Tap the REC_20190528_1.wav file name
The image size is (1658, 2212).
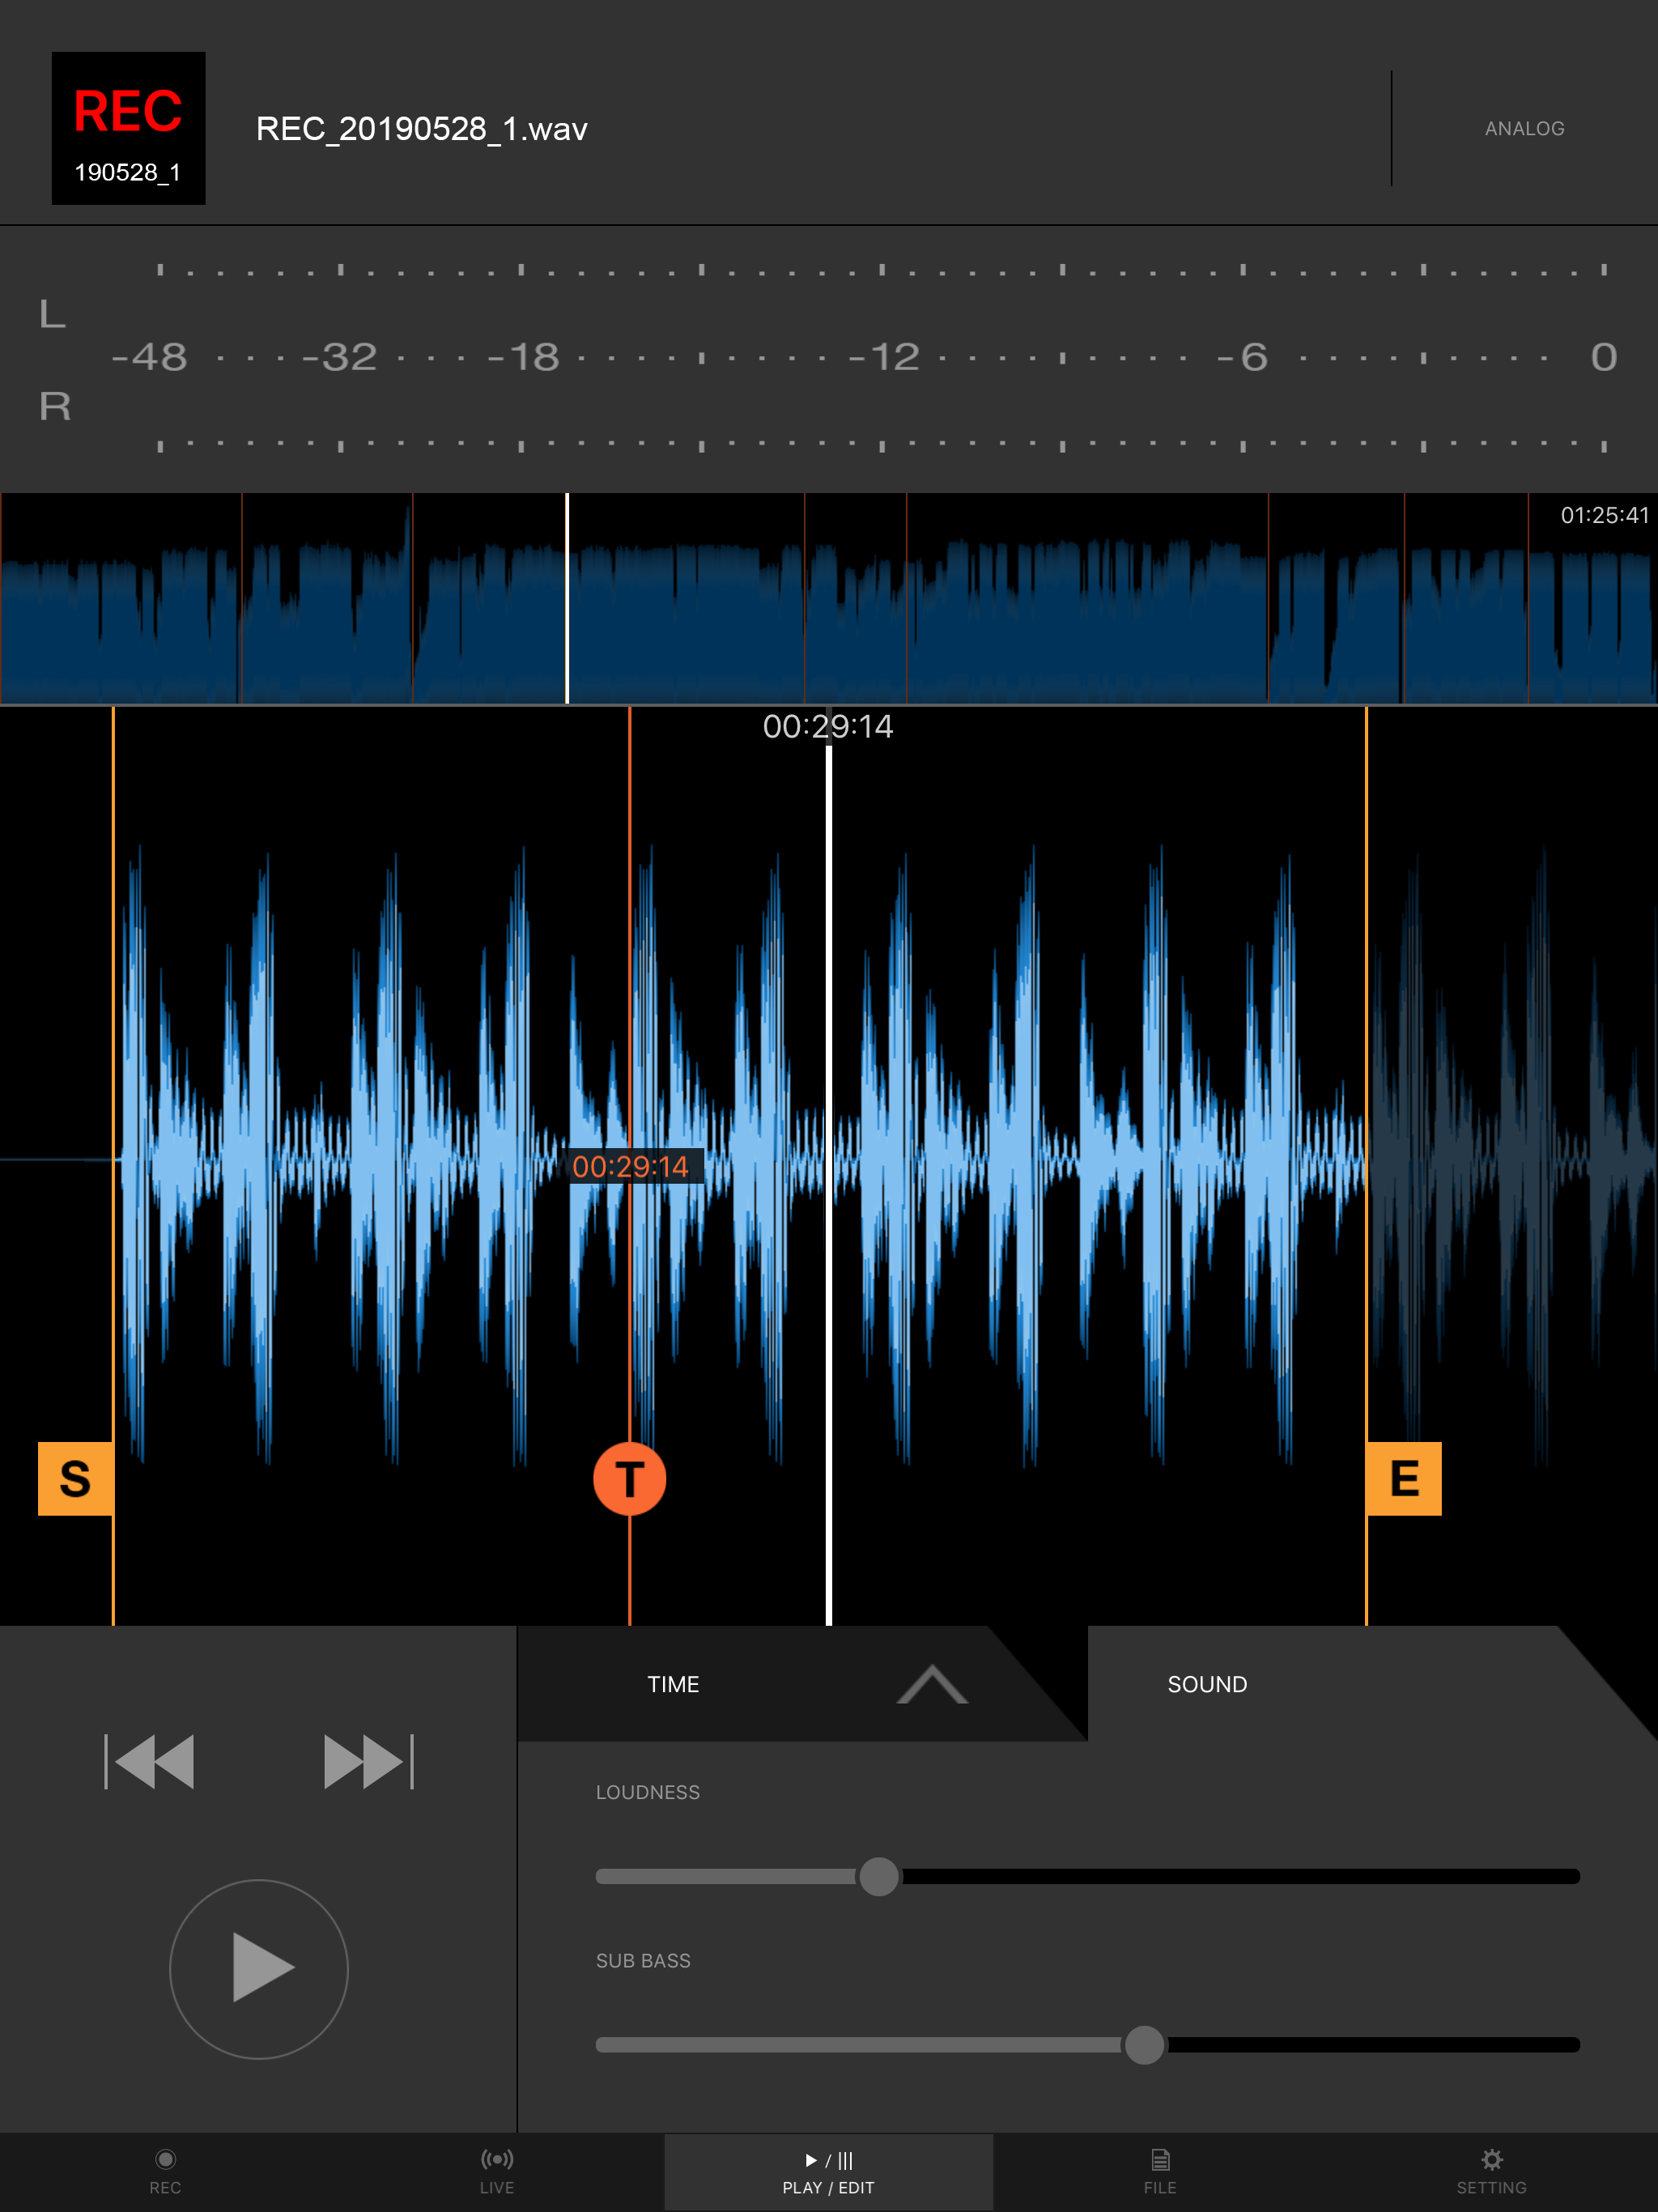pos(421,129)
